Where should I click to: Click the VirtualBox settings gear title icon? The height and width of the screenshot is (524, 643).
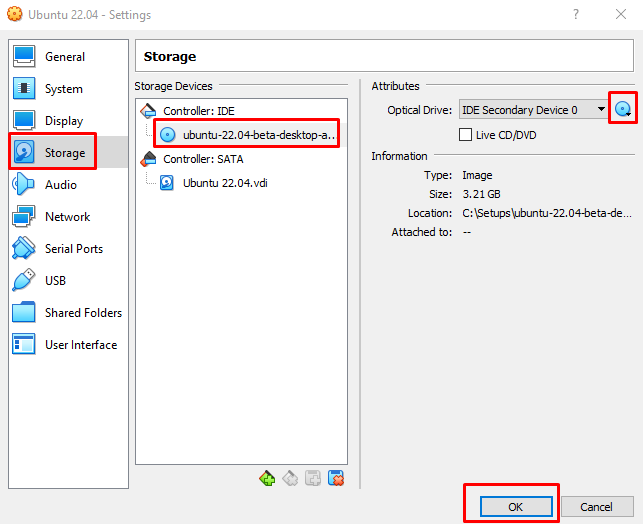click(15, 14)
